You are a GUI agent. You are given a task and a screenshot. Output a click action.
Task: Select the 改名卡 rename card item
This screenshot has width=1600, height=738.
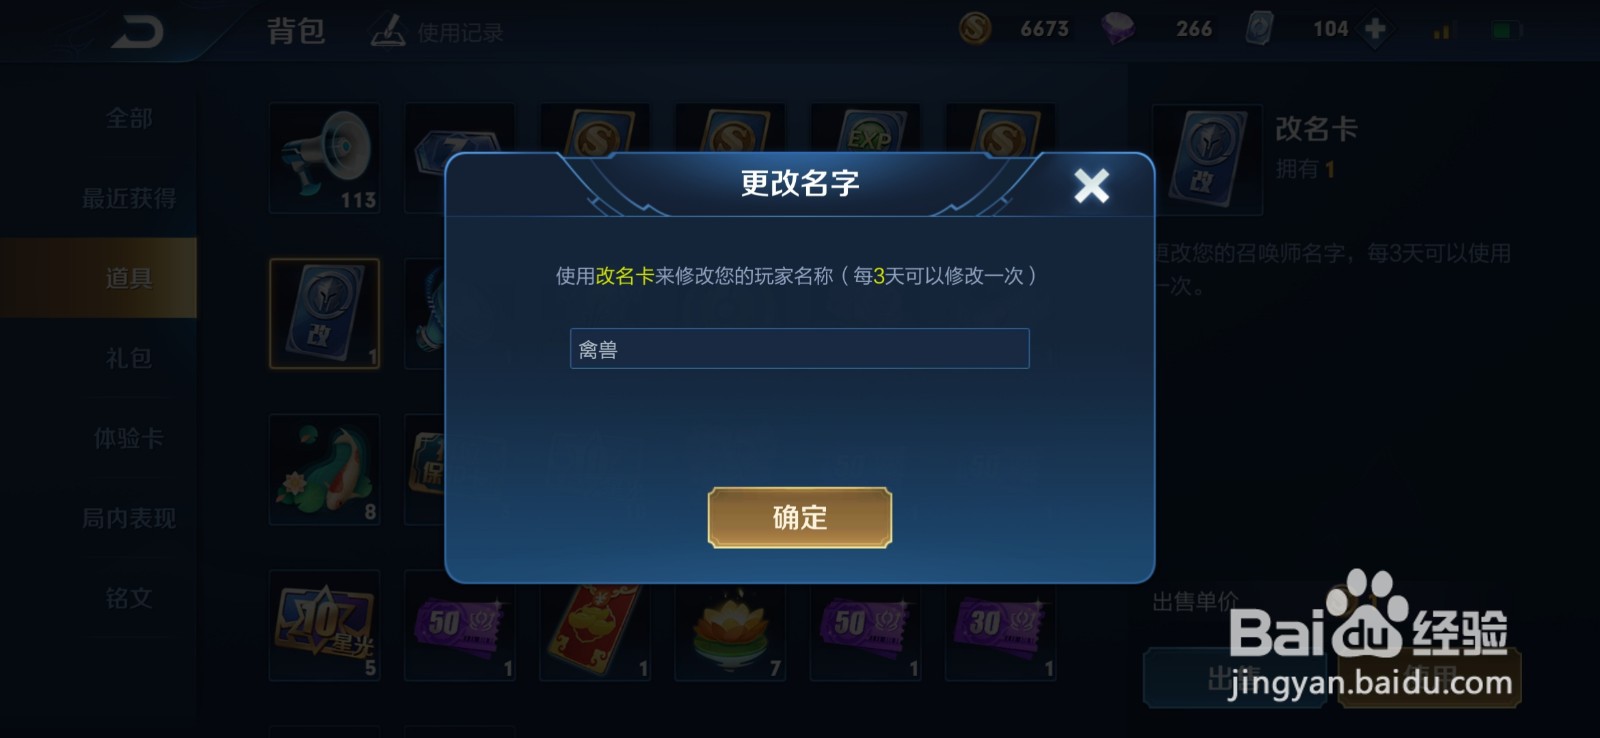coord(324,314)
